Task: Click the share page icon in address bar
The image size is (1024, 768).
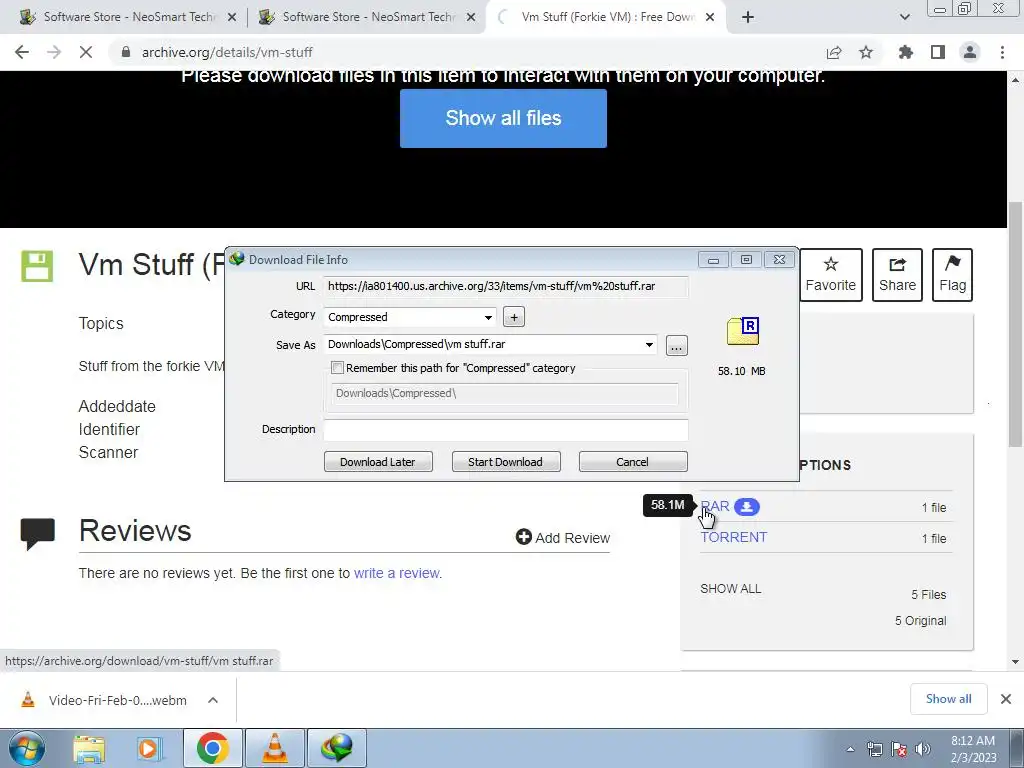Action: (x=833, y=52)
